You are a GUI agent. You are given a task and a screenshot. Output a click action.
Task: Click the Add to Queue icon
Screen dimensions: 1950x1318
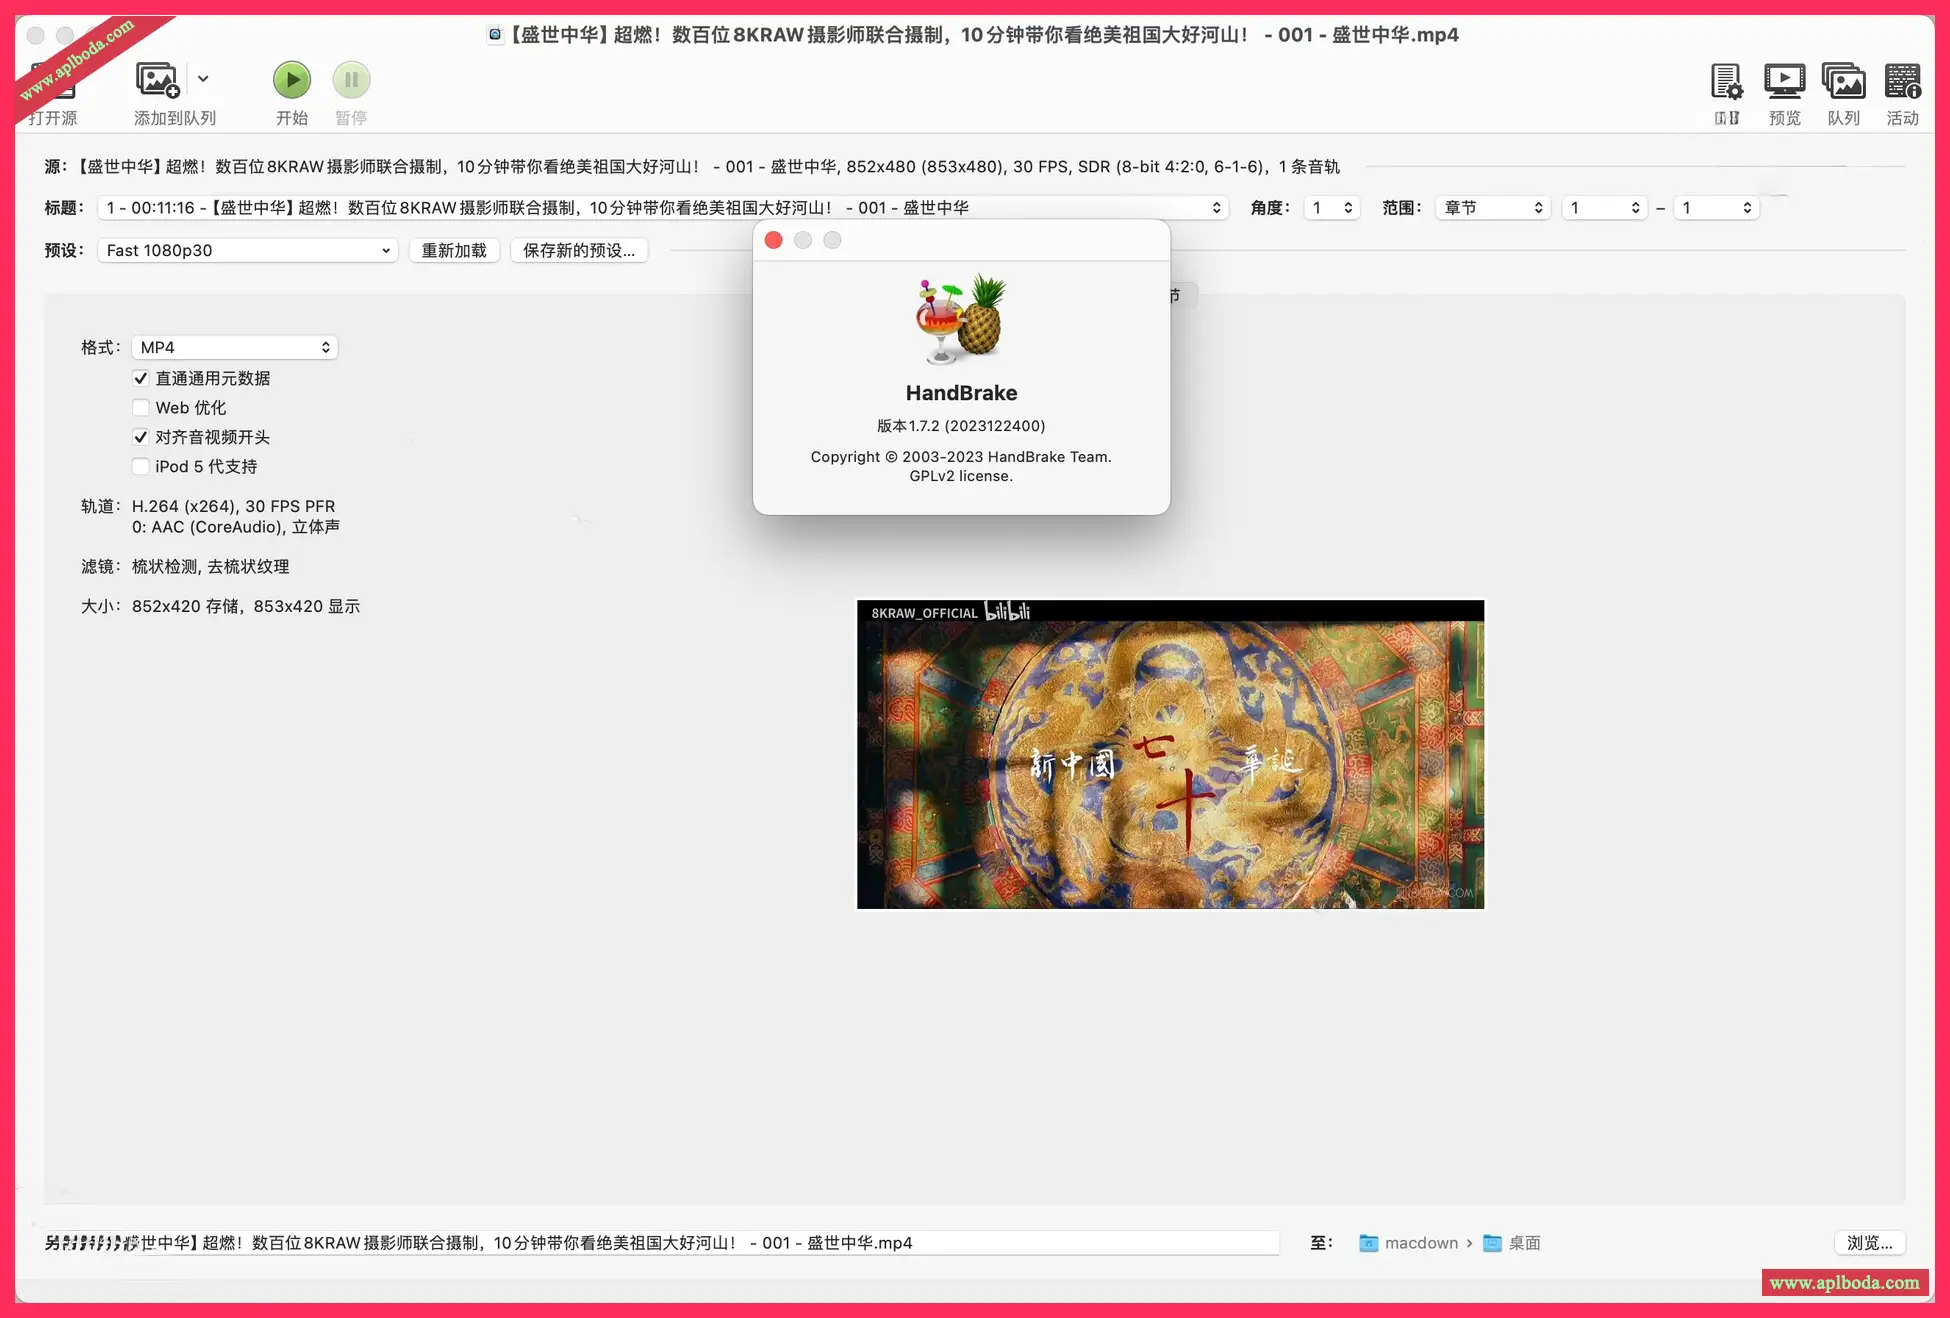tap(157, 80)
